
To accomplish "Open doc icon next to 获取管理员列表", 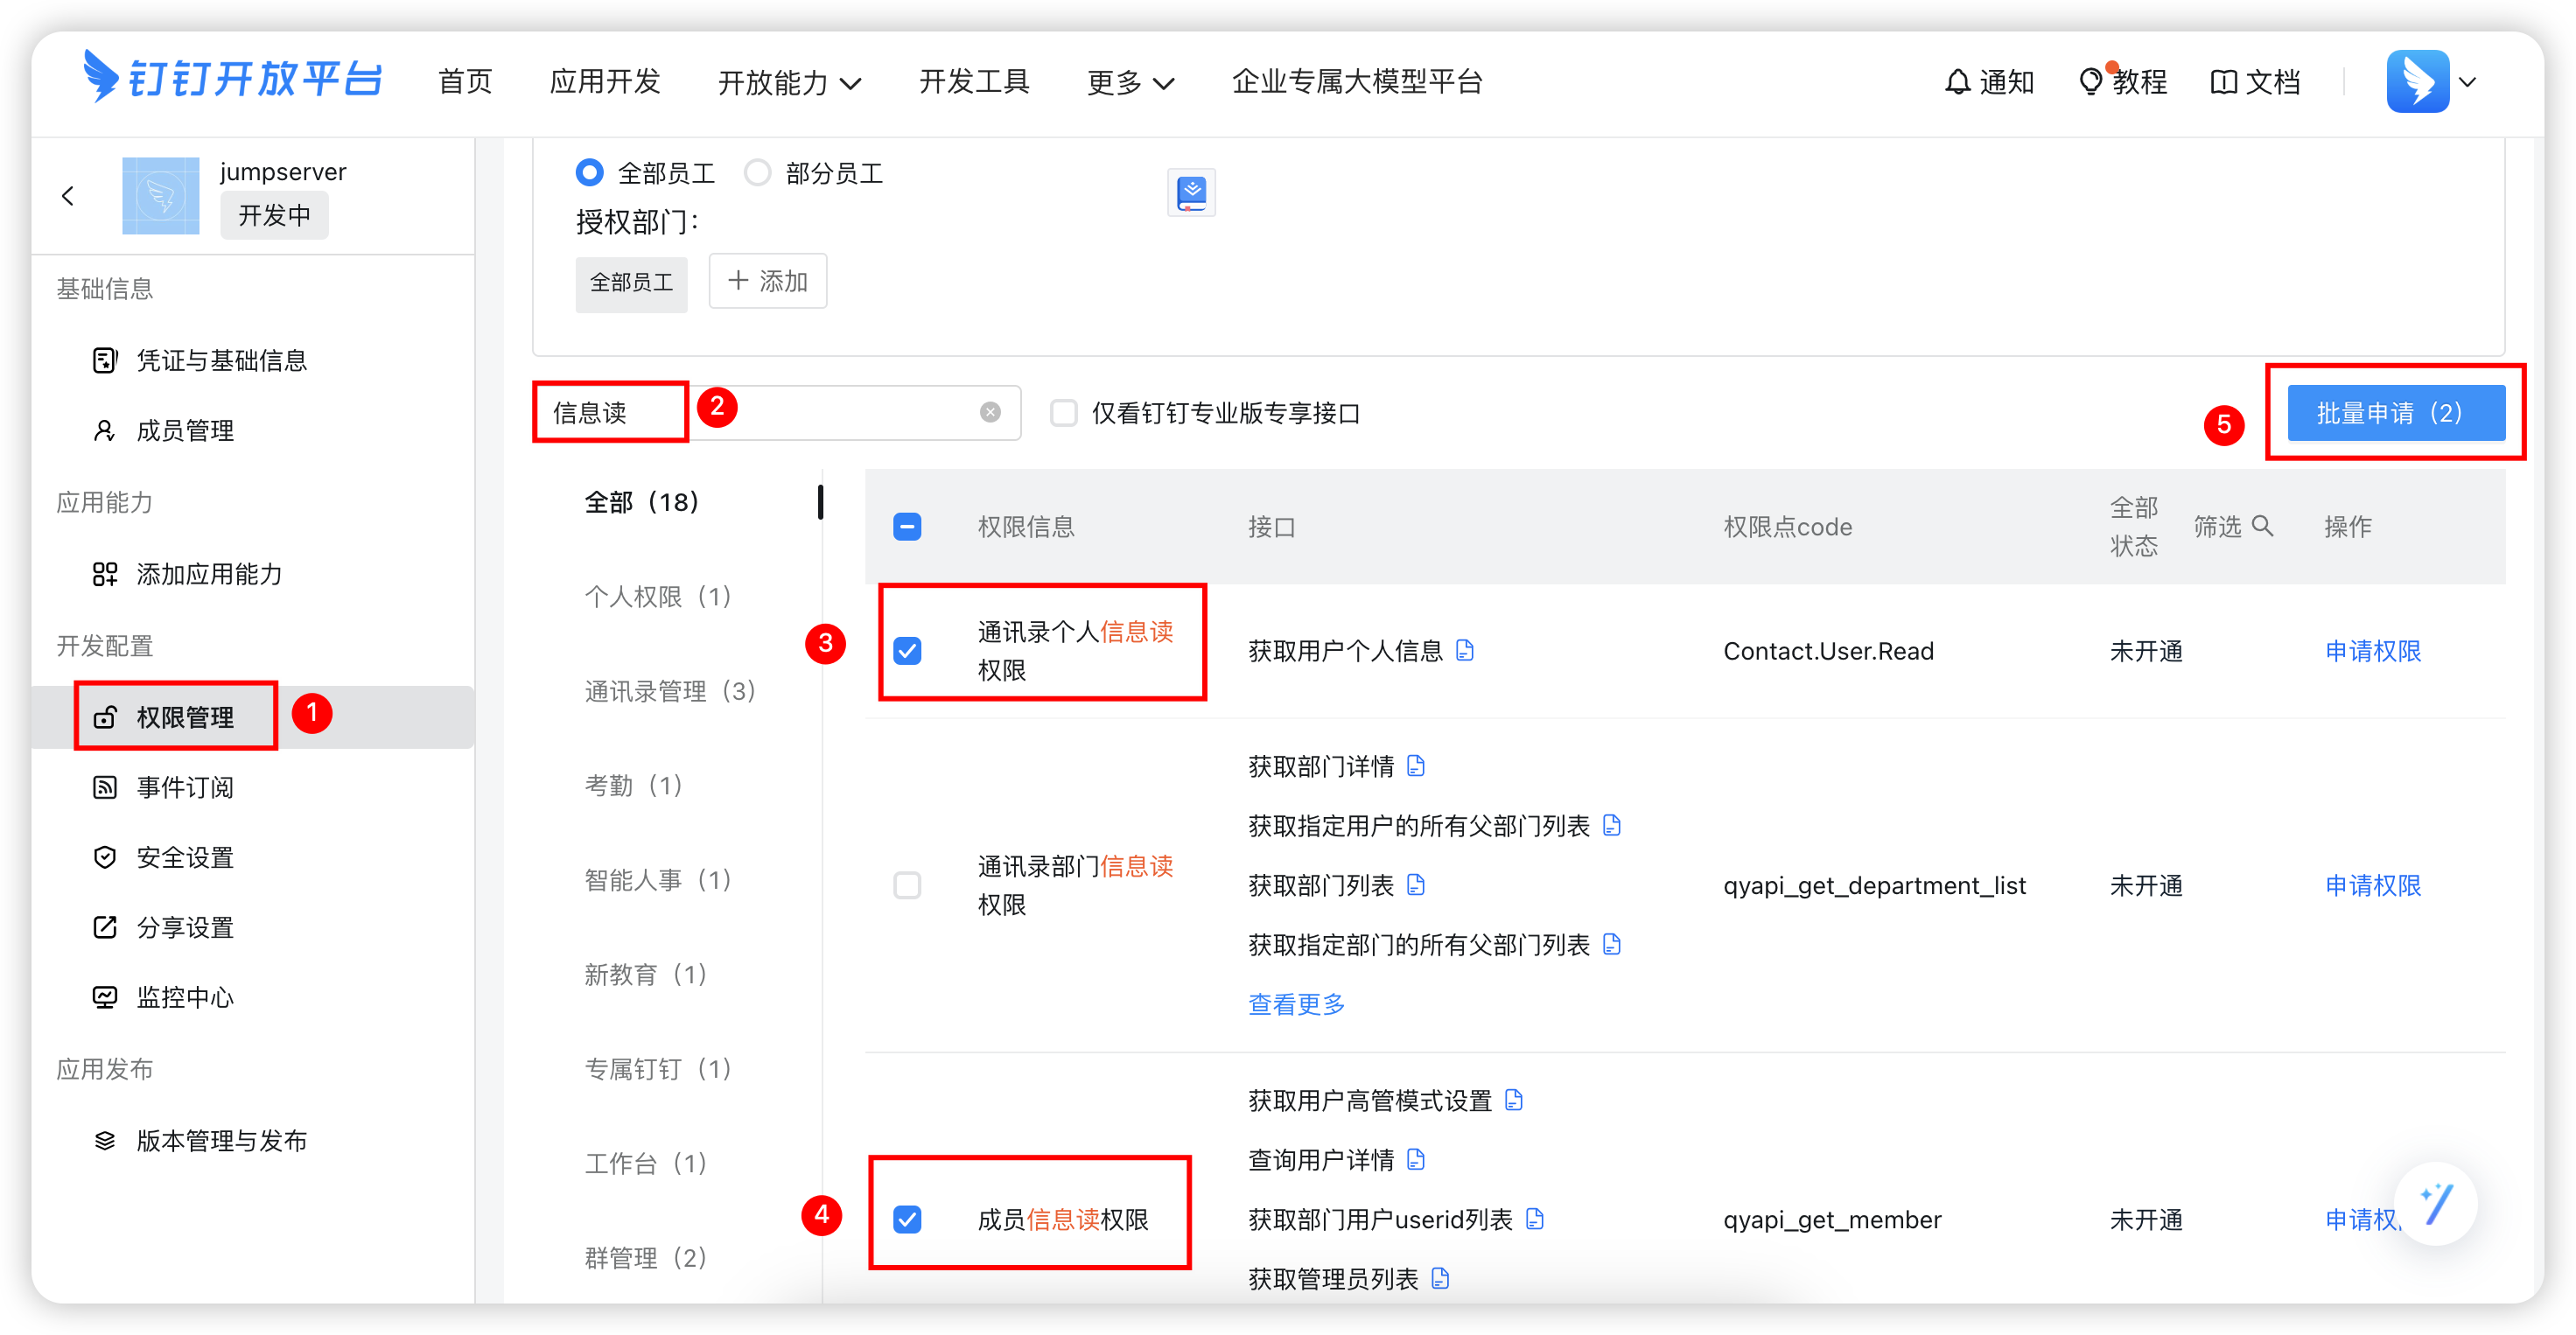I will 1440,1277.
